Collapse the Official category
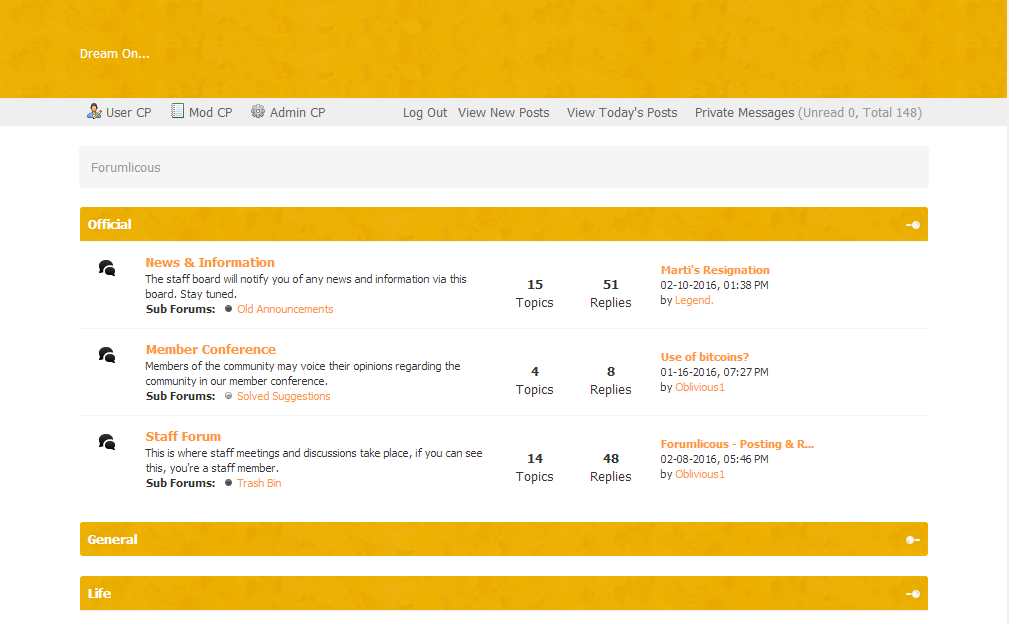 click(x=912, y=225)
